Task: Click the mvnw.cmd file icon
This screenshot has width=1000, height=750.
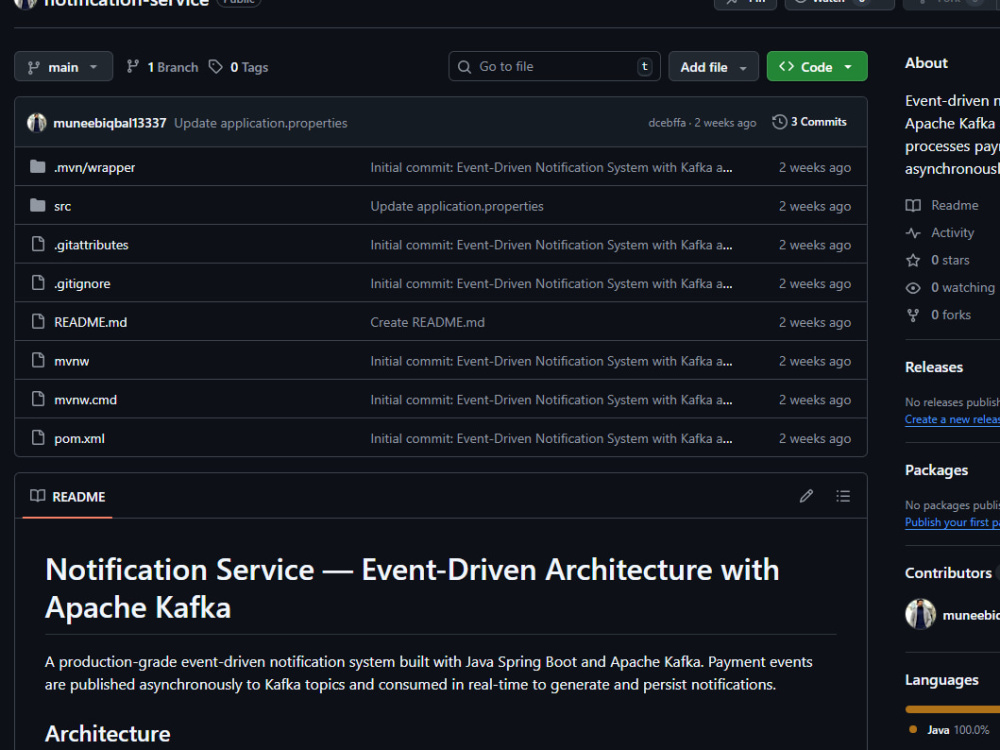Action: 38,399
